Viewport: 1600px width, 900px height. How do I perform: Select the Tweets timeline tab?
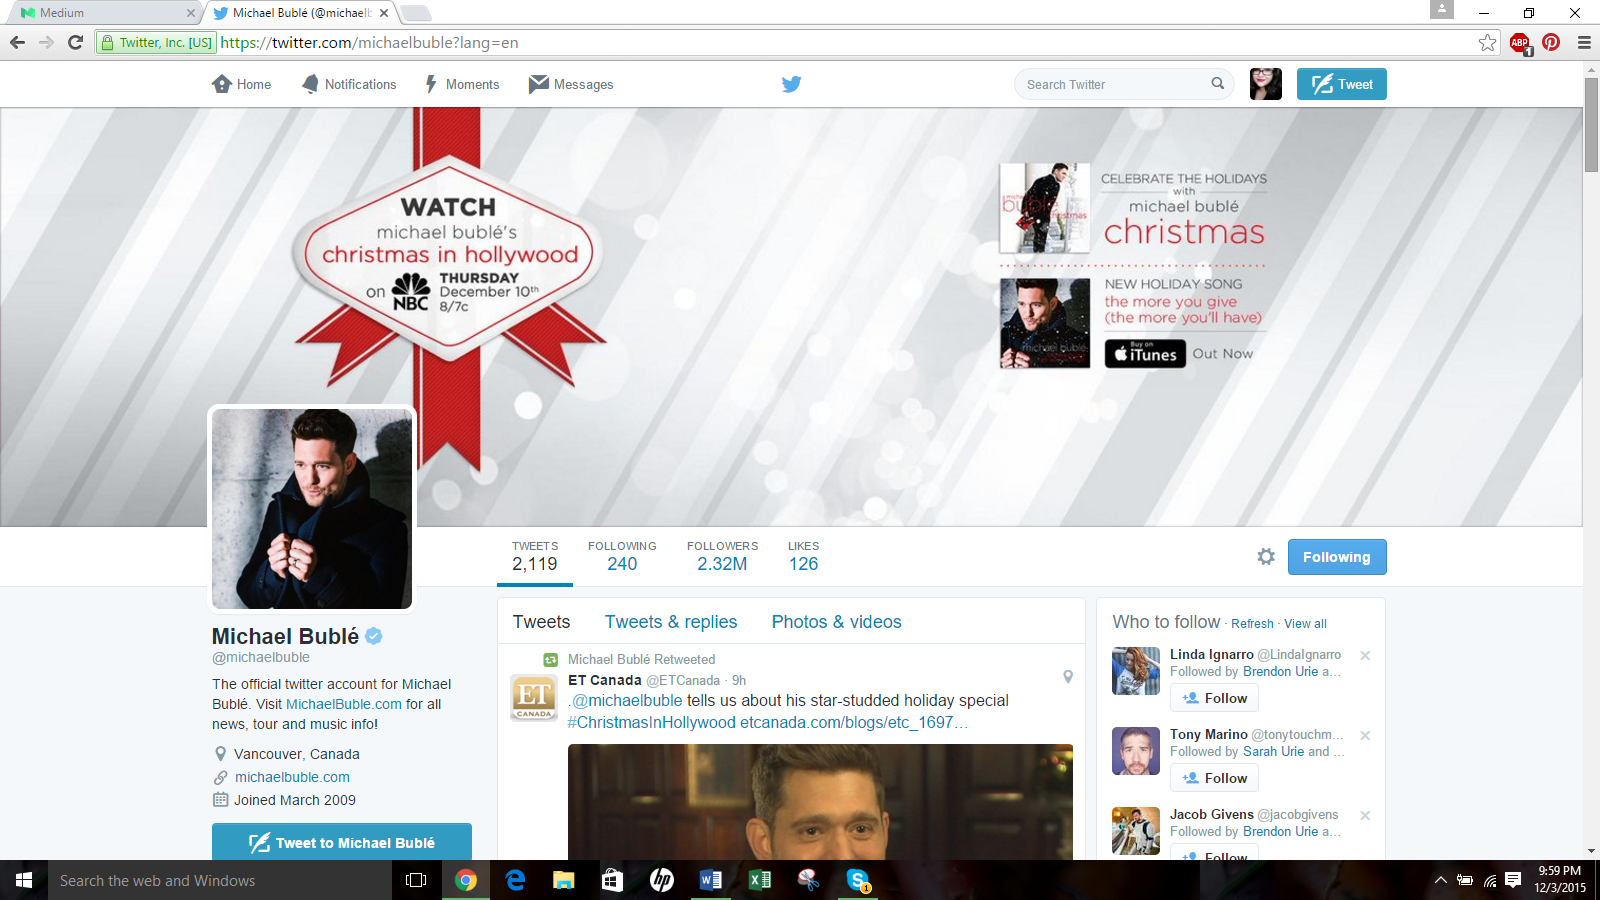(x=541, y=622)
